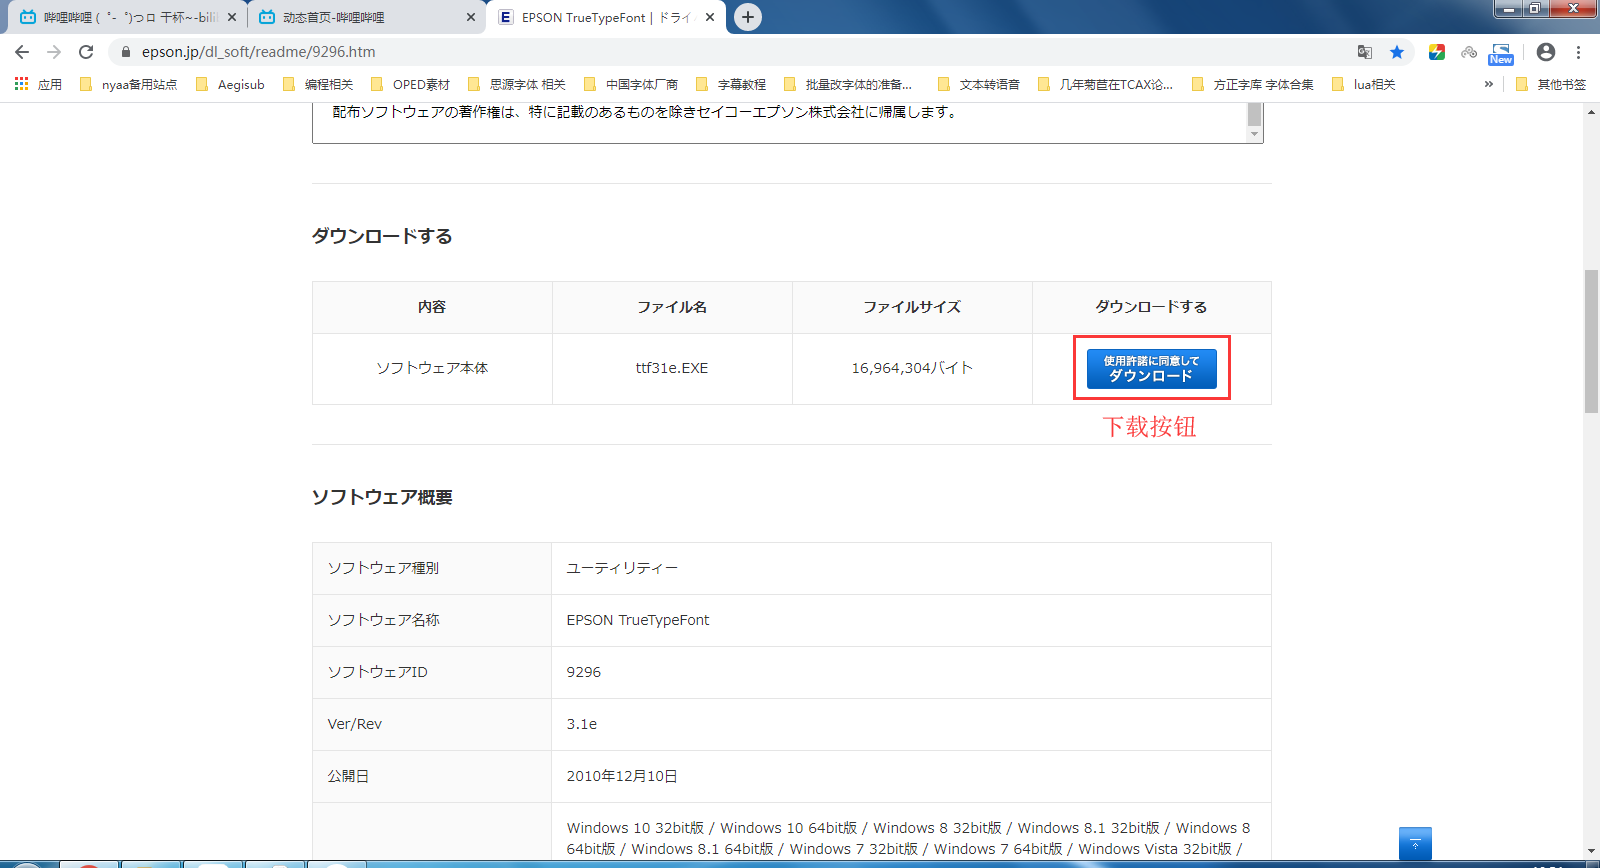Click the page scrollbar up arrow

(x=1591, y=112)
